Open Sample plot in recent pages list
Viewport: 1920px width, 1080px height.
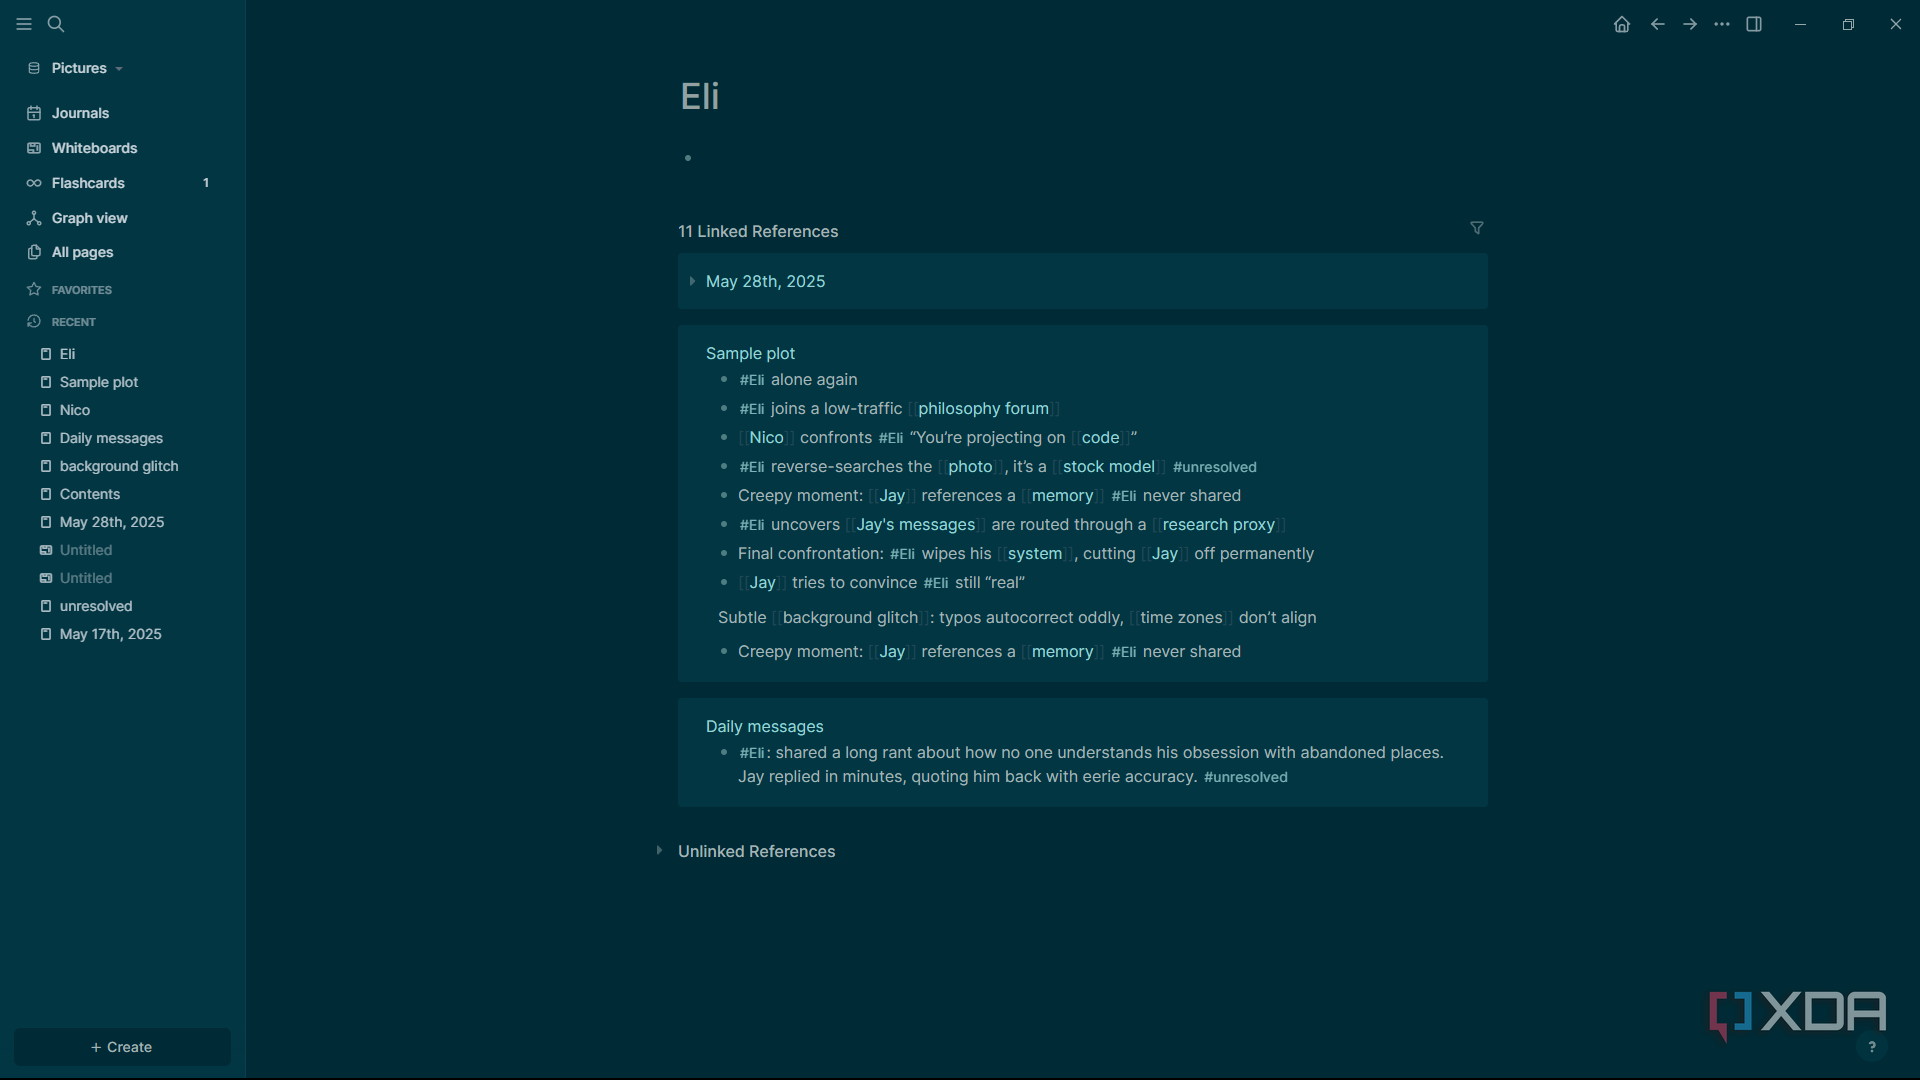pyautogui.click(x=99, y=382)
